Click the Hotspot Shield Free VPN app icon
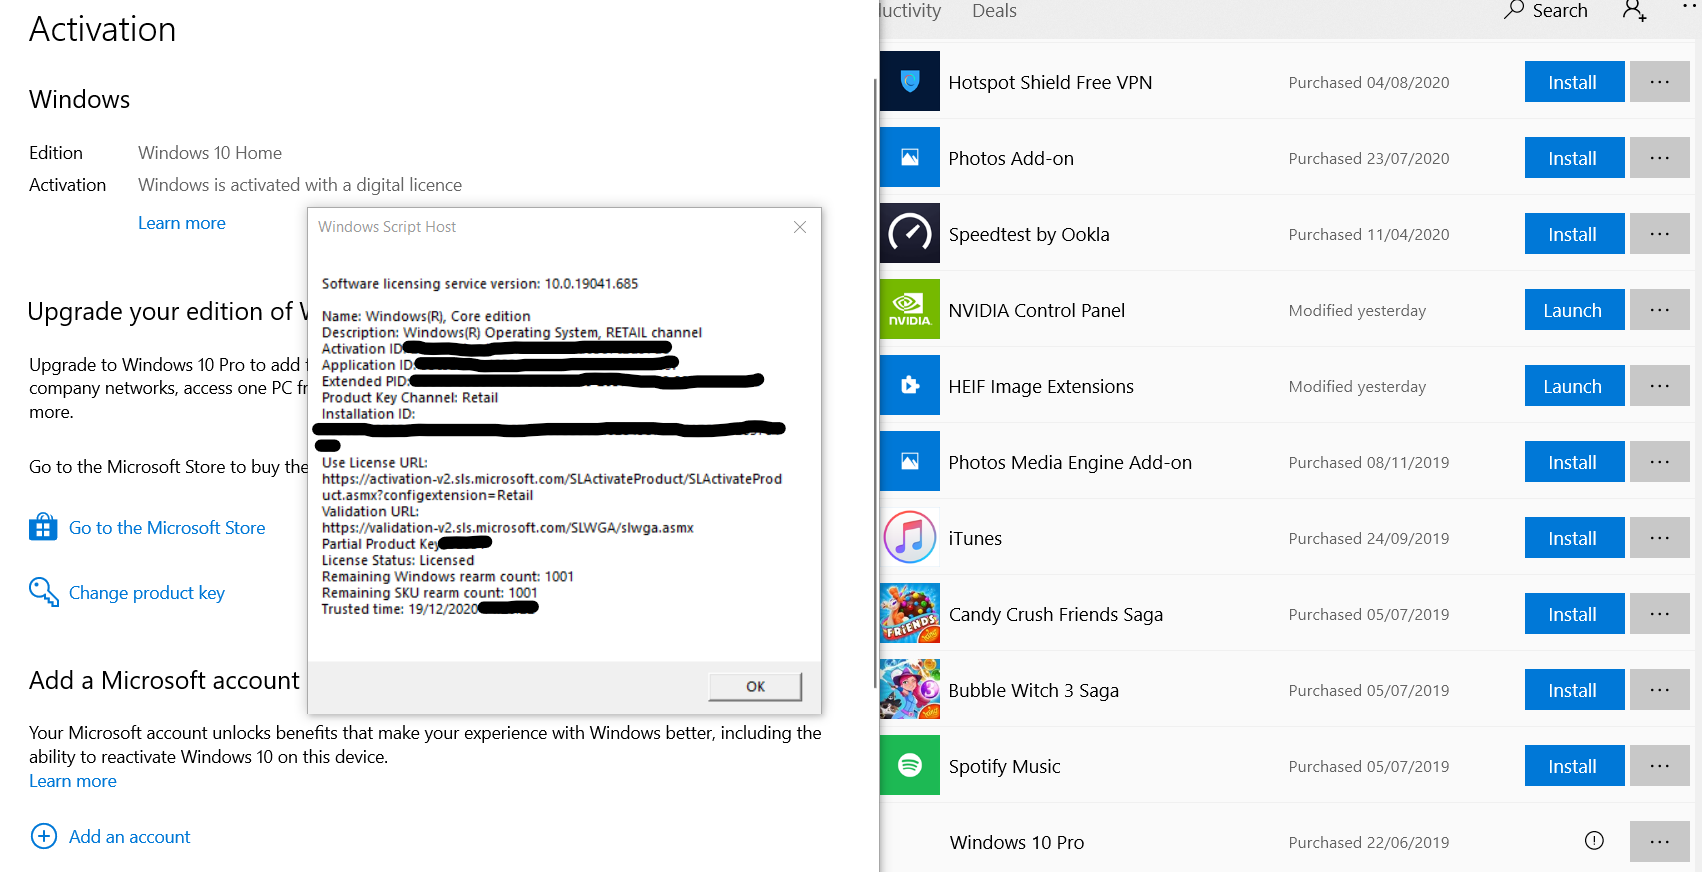1702x872 pixels. [x=910, y=81]
